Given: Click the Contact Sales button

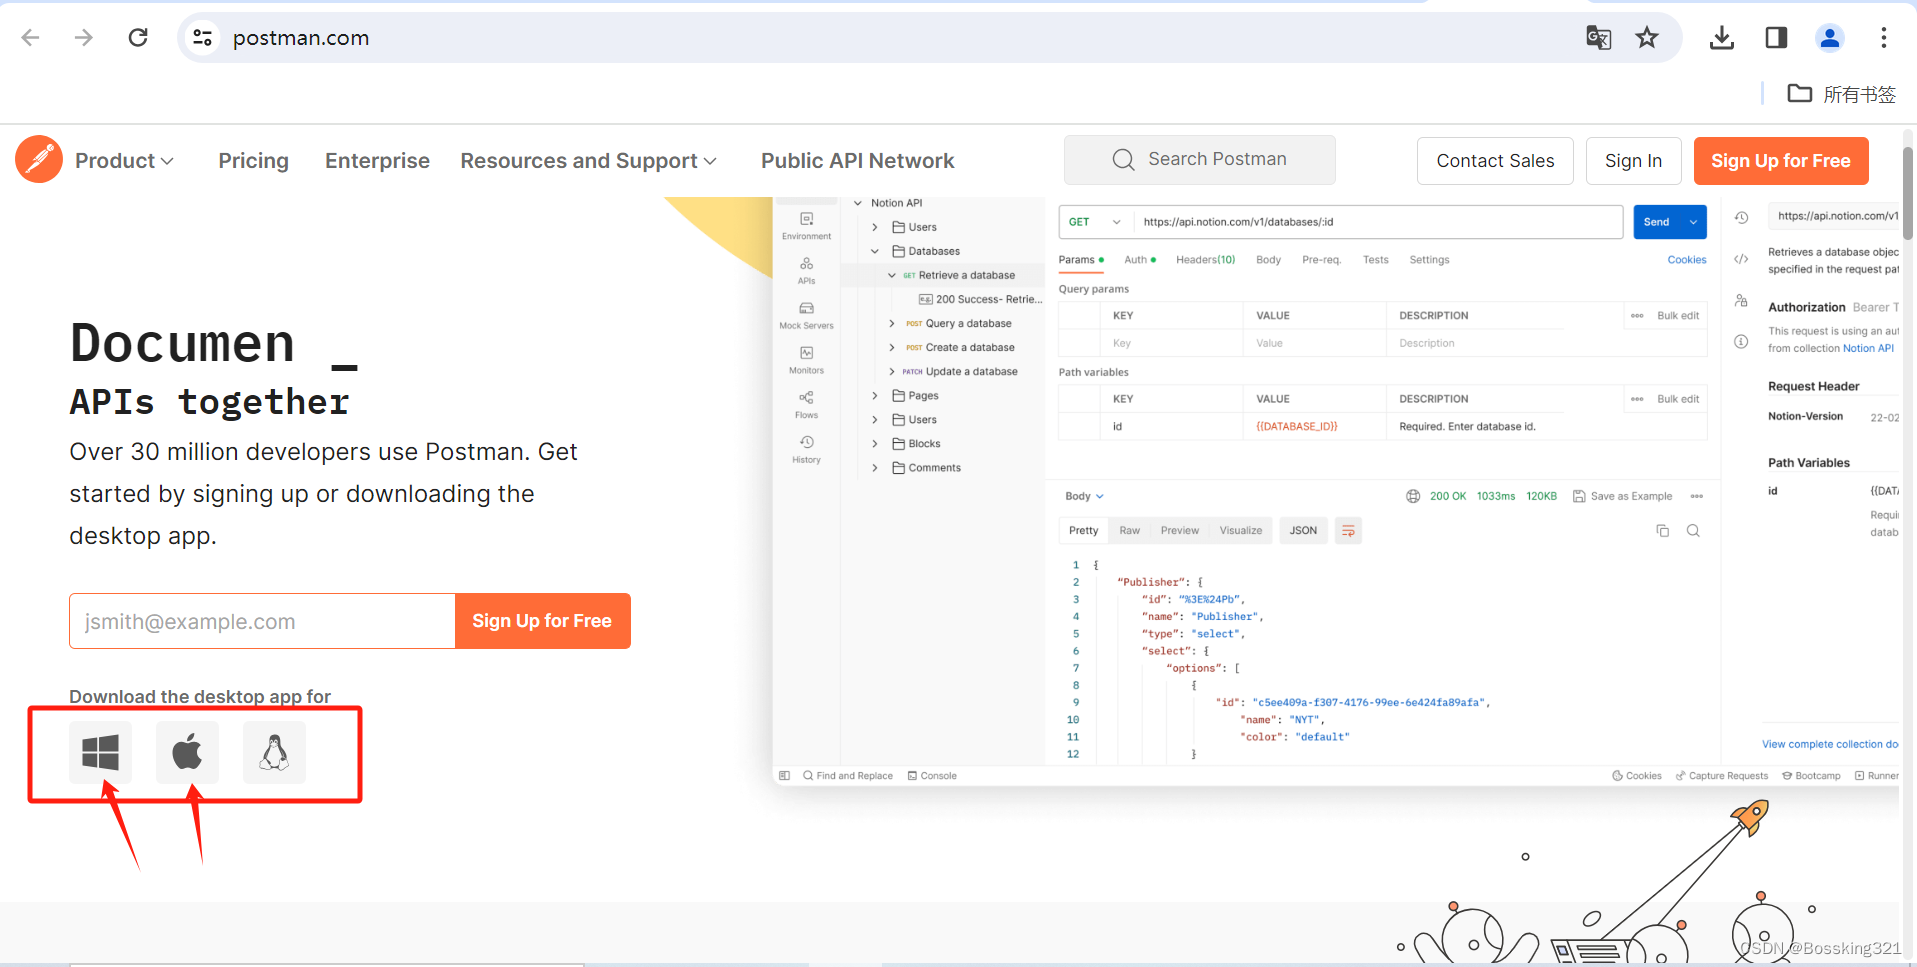Looking at the screenshot, I should [1495, 161].
